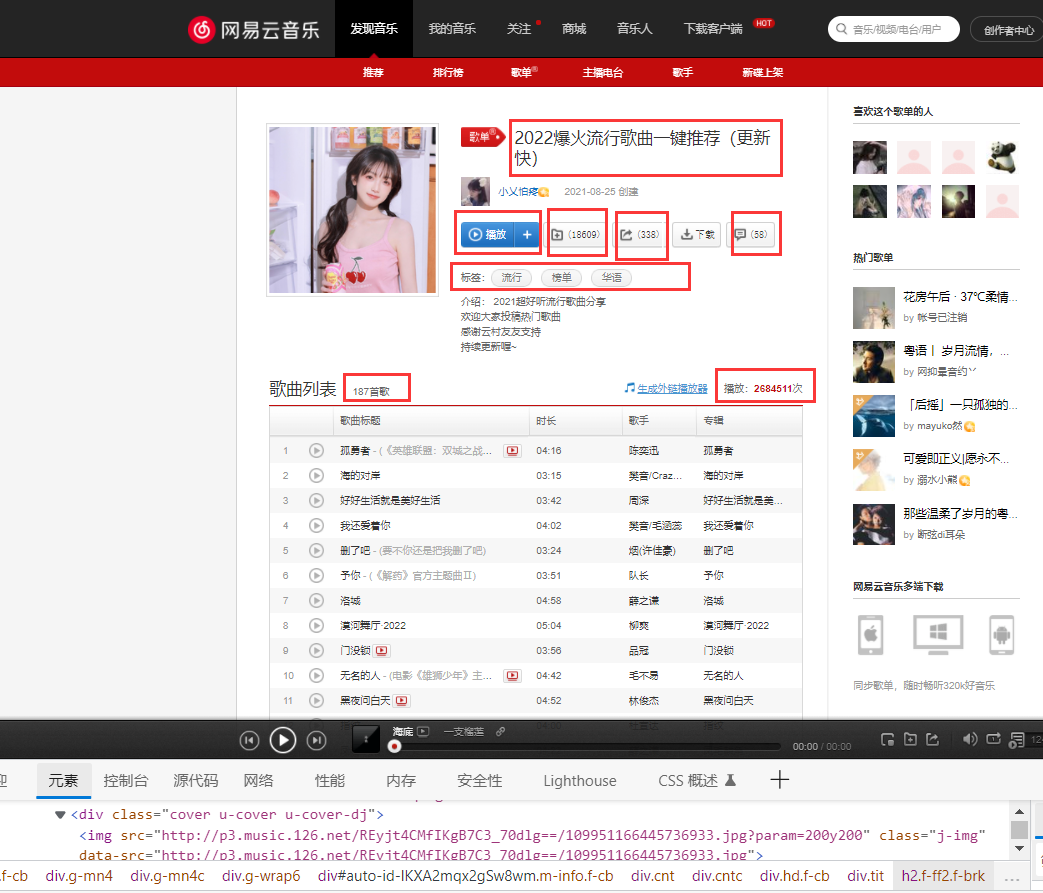1043x893 pixels.
Task: Play song 无名的人 via its play icon
Action: pyautogui.click(x=316, y=675)
